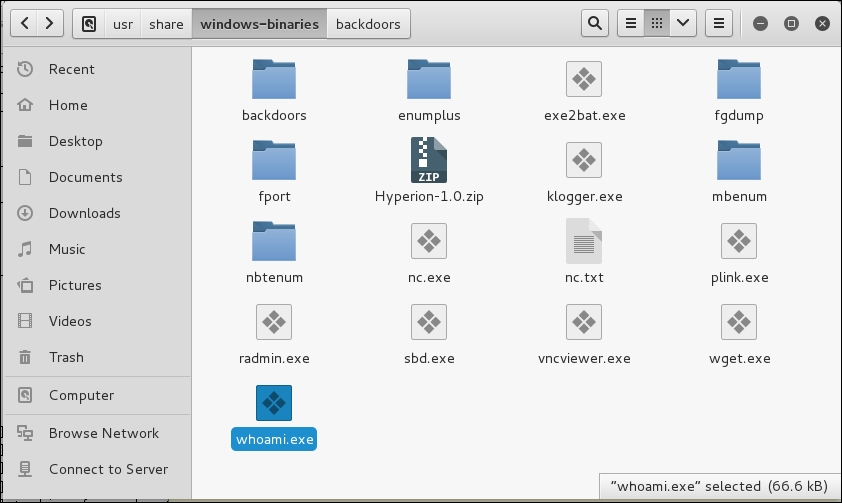Image resolution: width=842 pixels, height=503 pixels.
Task: Click the status text "whoami.exe" selected
Action: [686, 486]
